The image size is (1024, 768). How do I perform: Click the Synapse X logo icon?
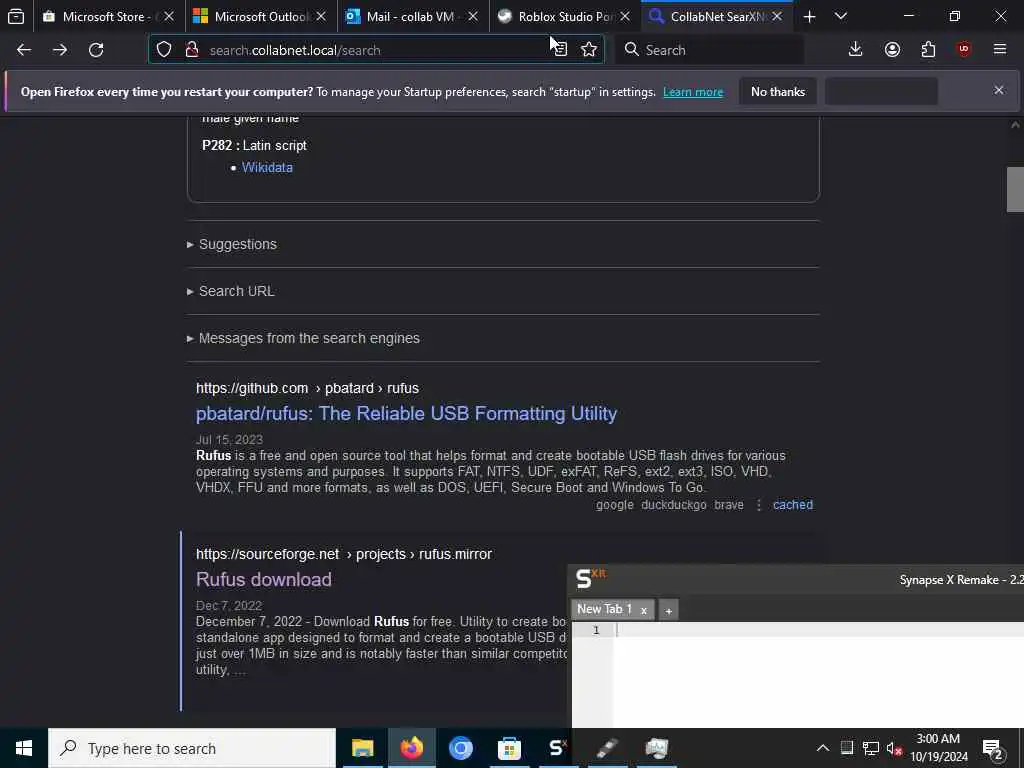coord(591,578)
